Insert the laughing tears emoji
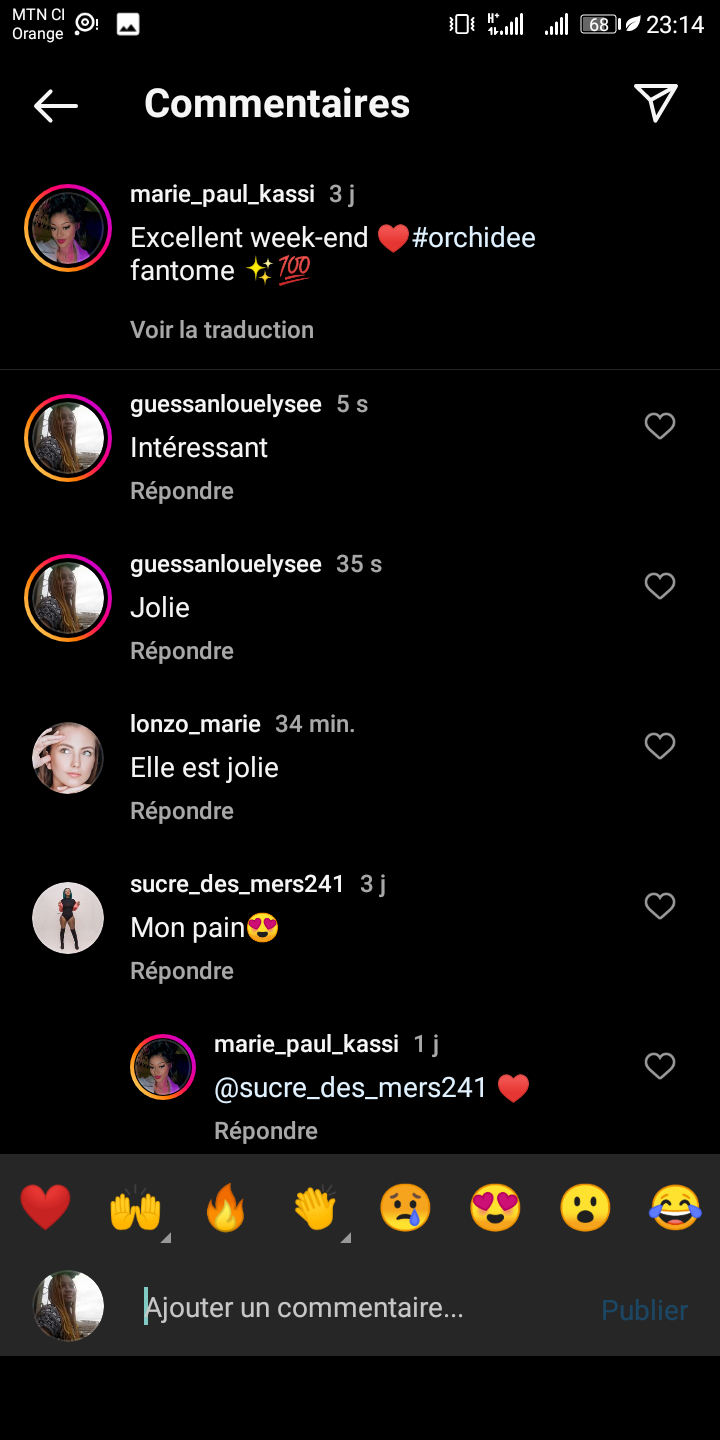The image size is (720, 1440). click(675, 1207)
